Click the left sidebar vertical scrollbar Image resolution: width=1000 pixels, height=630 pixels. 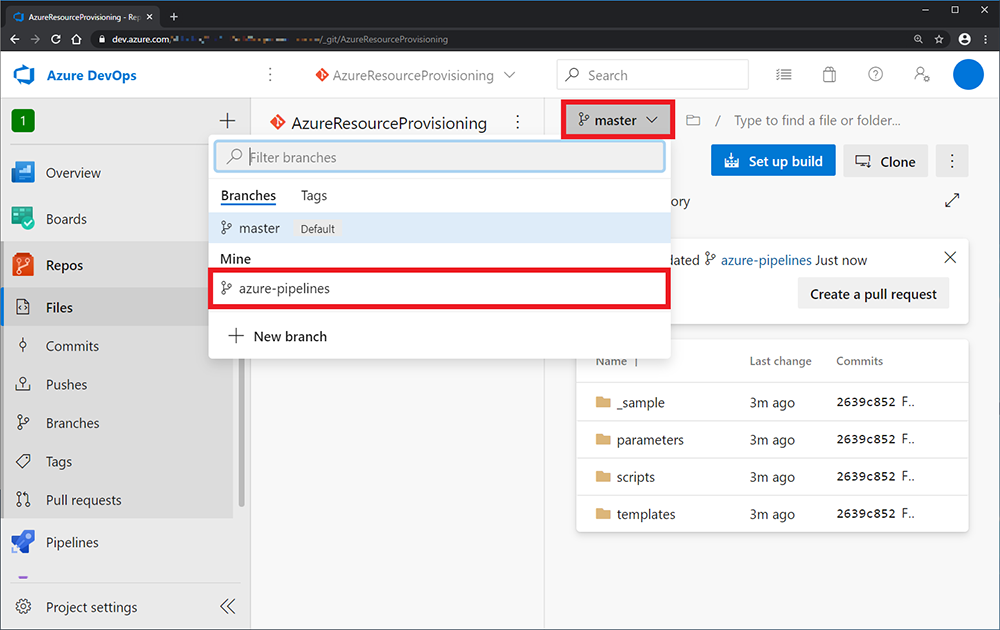point(241,431)
